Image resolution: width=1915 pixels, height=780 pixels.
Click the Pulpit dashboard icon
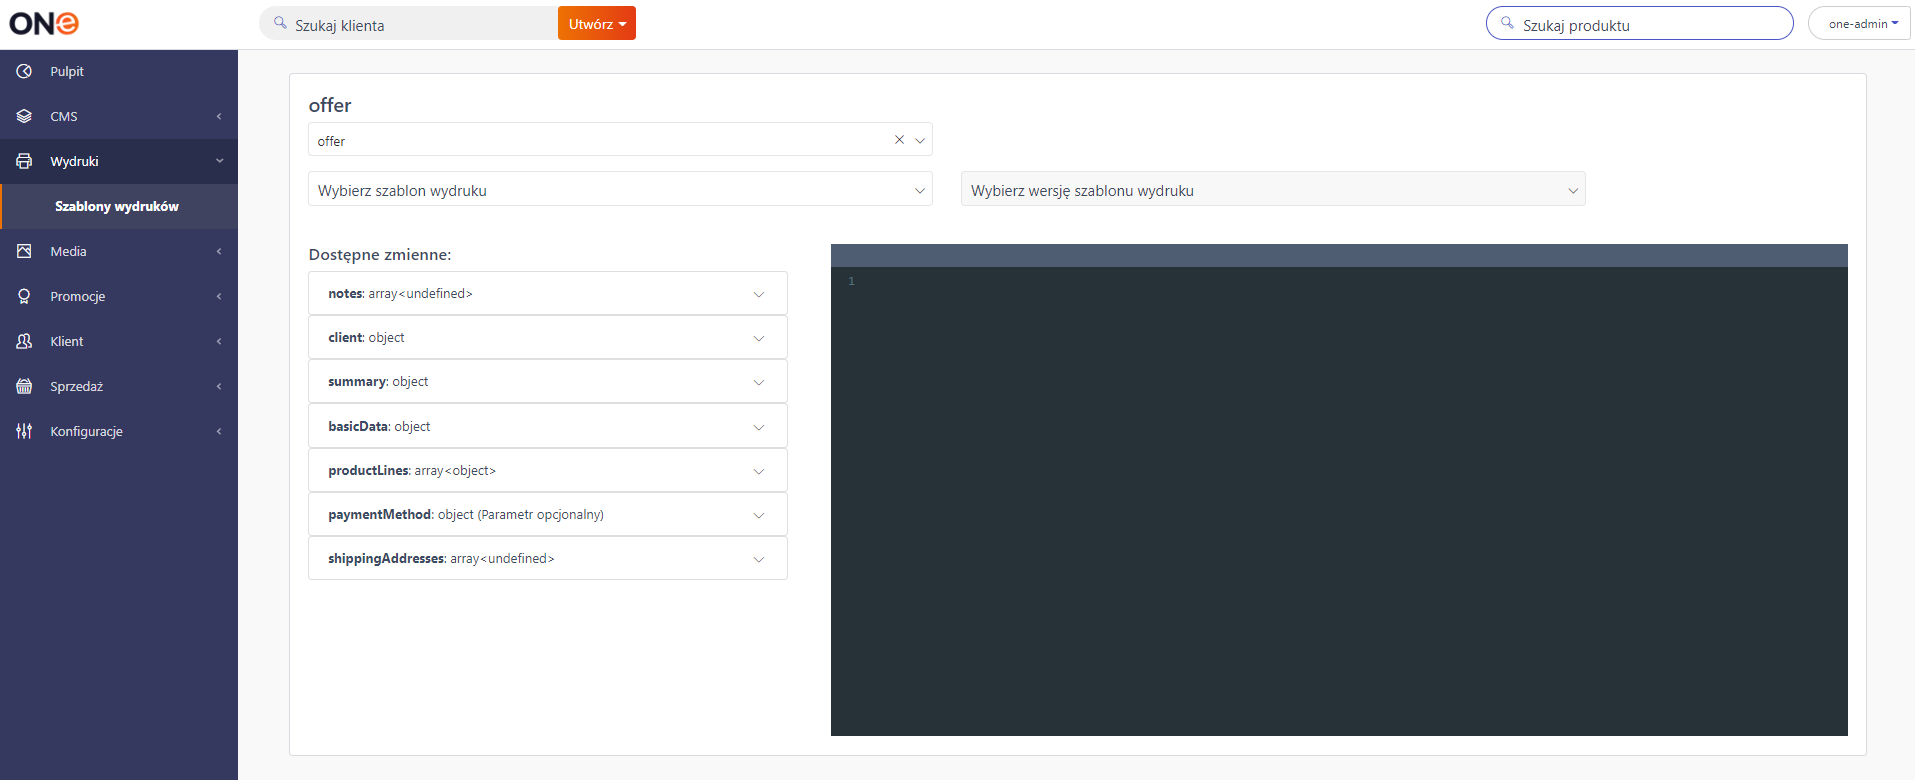tap(24, 71)
